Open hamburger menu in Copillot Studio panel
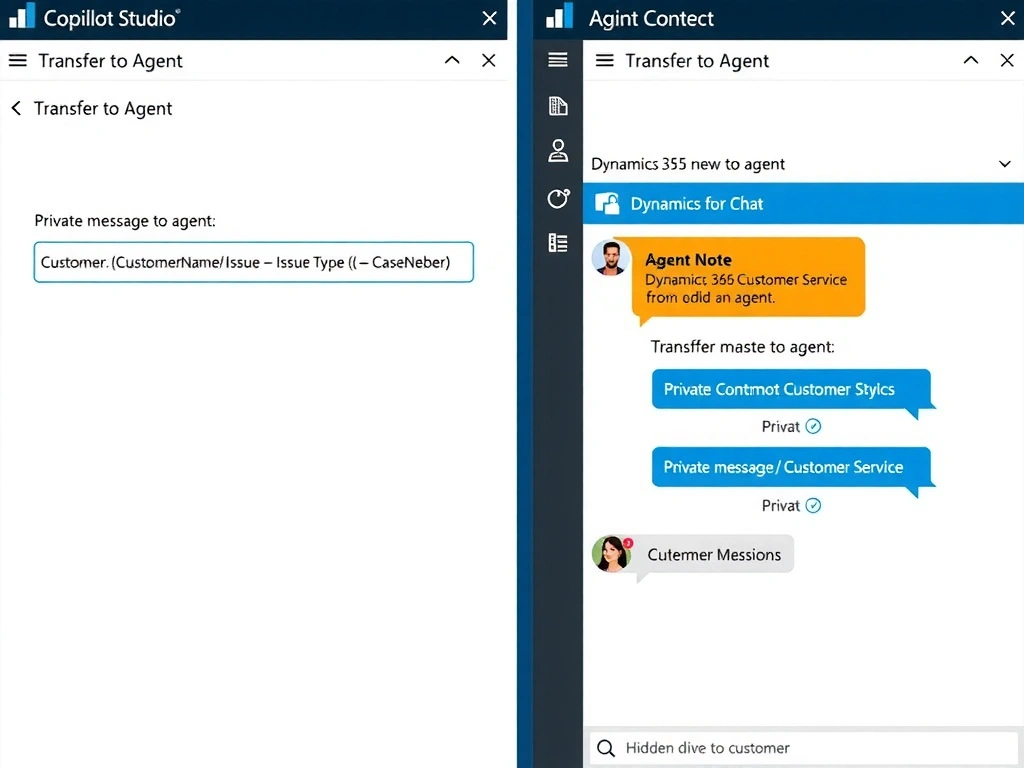Image resolution: width=1024 pixels, height=768 pixels. tap(18, 61)
